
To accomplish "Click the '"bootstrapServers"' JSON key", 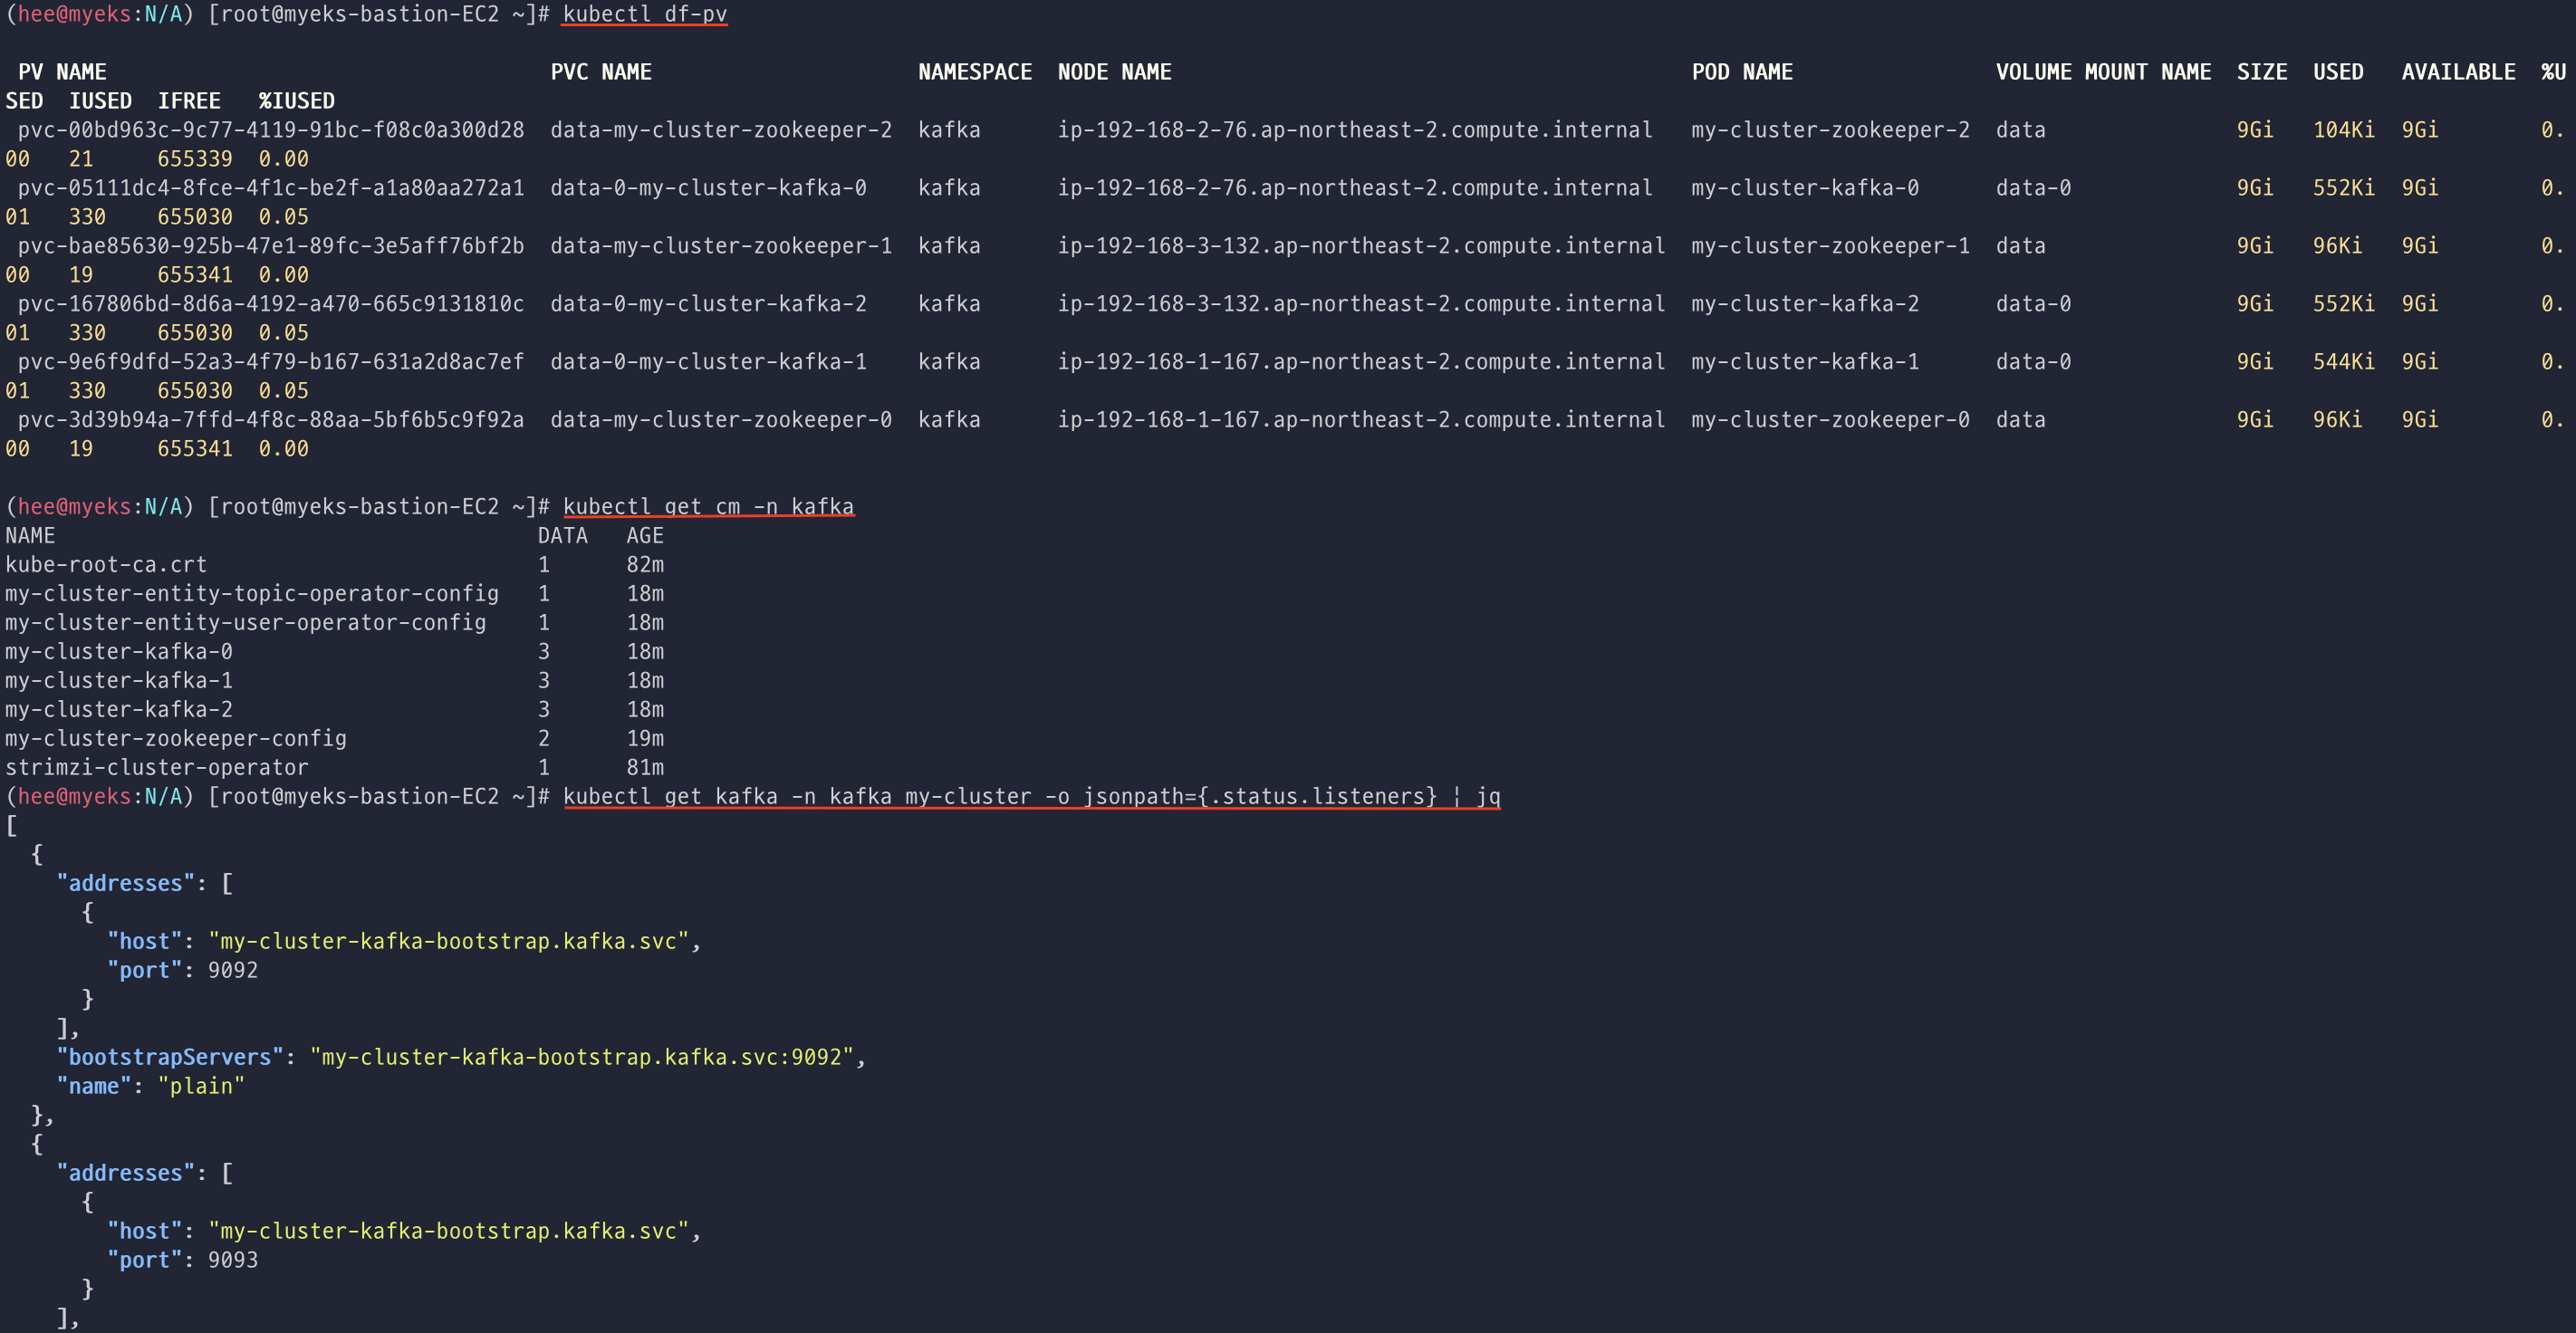I will (x=170, y=1057).
